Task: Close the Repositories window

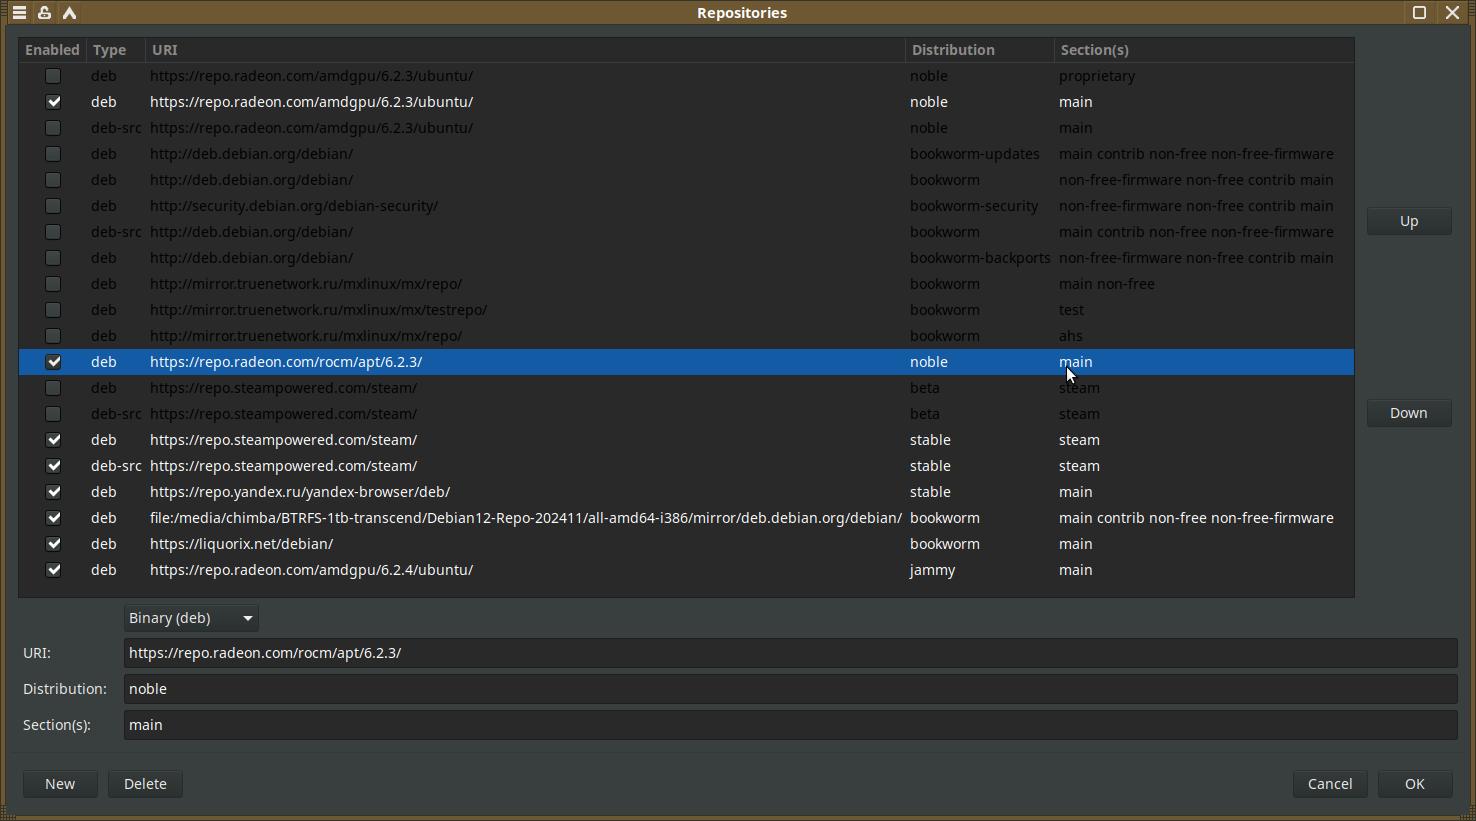Action: pyautogui.click(x=1453, y=13)
